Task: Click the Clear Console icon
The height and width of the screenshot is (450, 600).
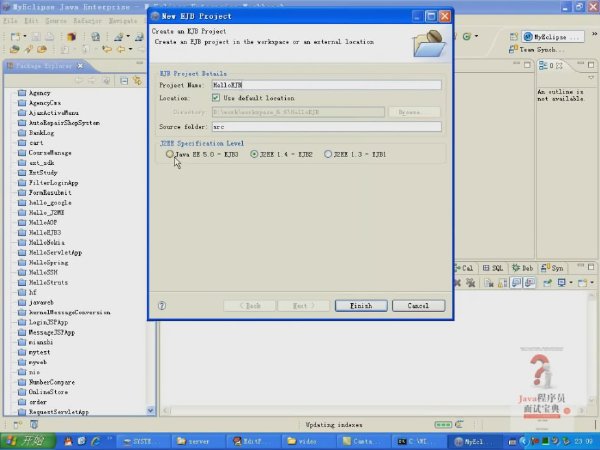Action: point(489,283)
